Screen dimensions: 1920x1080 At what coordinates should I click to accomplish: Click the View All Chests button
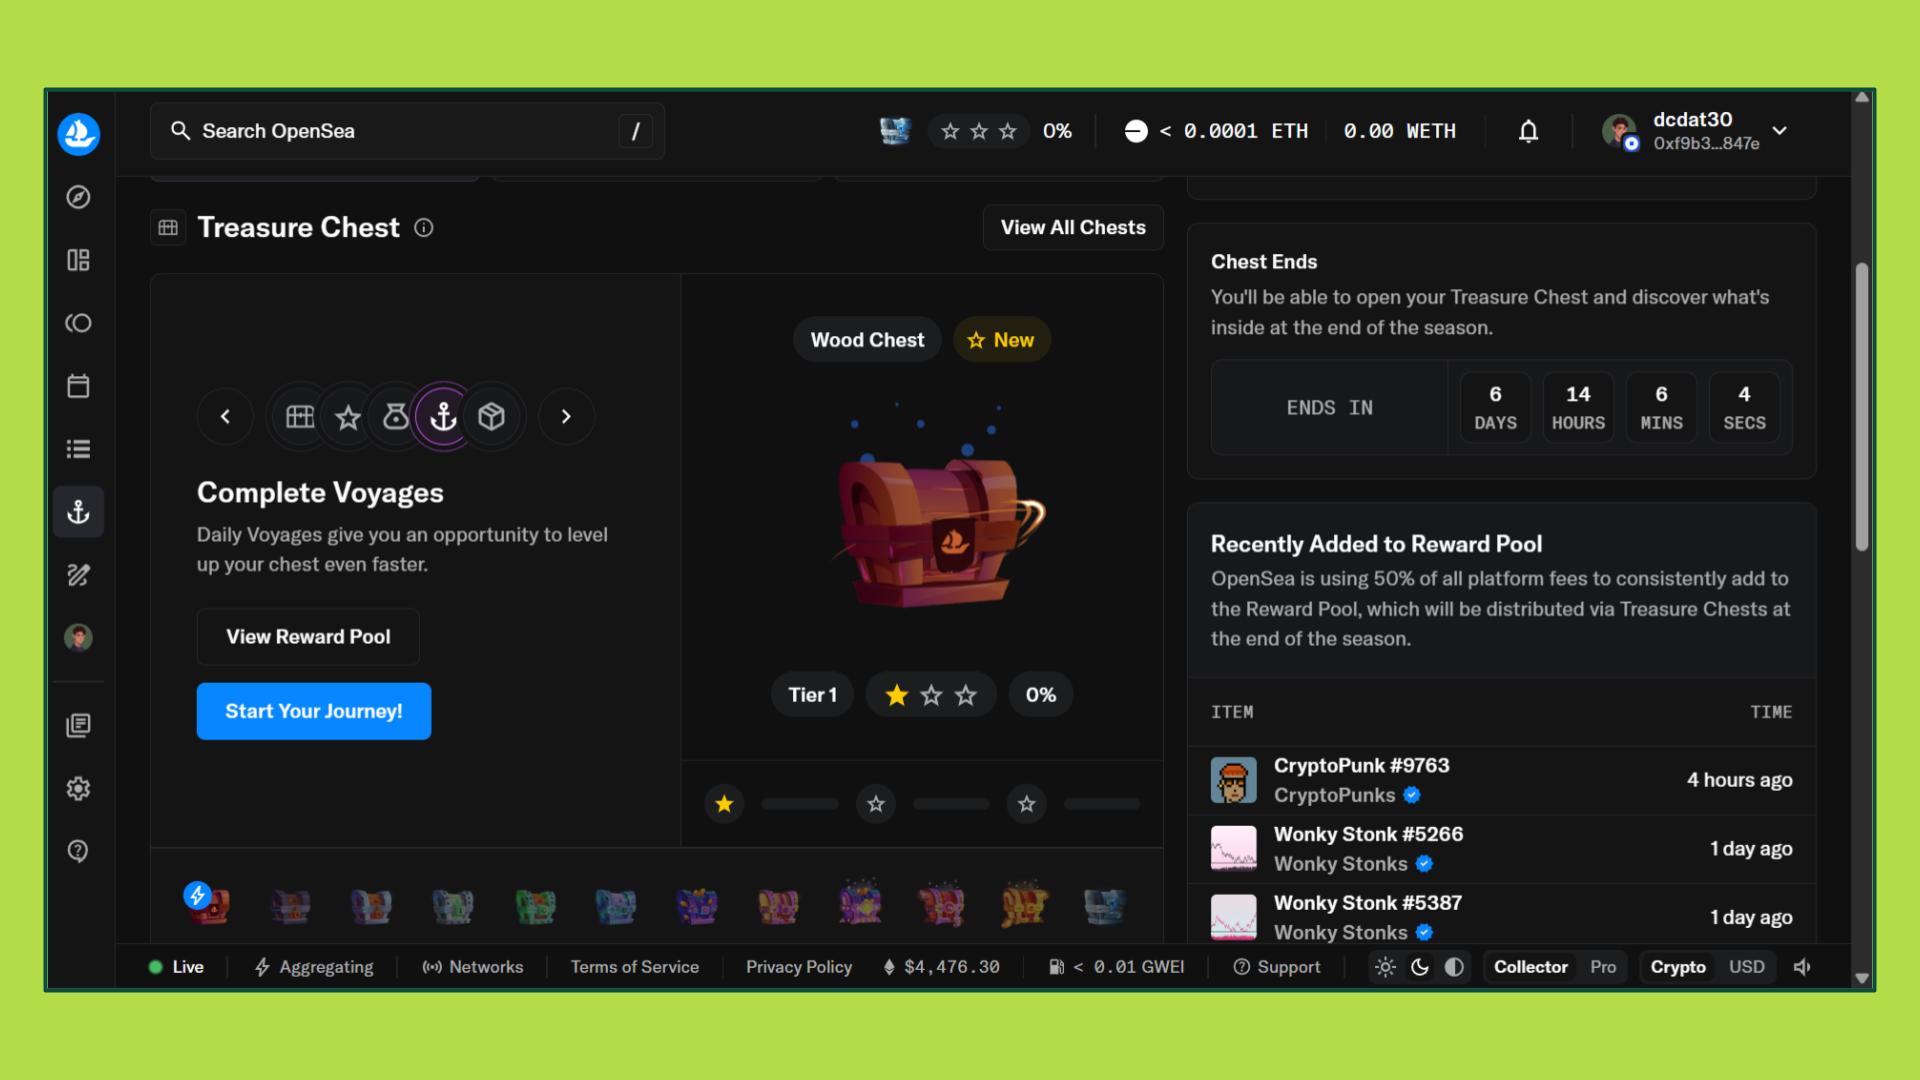point(1072,227)
